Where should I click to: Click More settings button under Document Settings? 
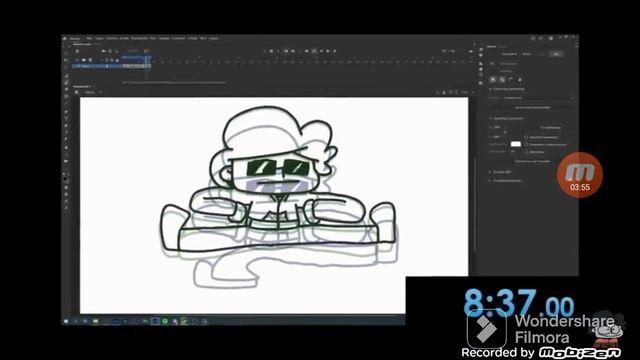(x=532, y=161)
